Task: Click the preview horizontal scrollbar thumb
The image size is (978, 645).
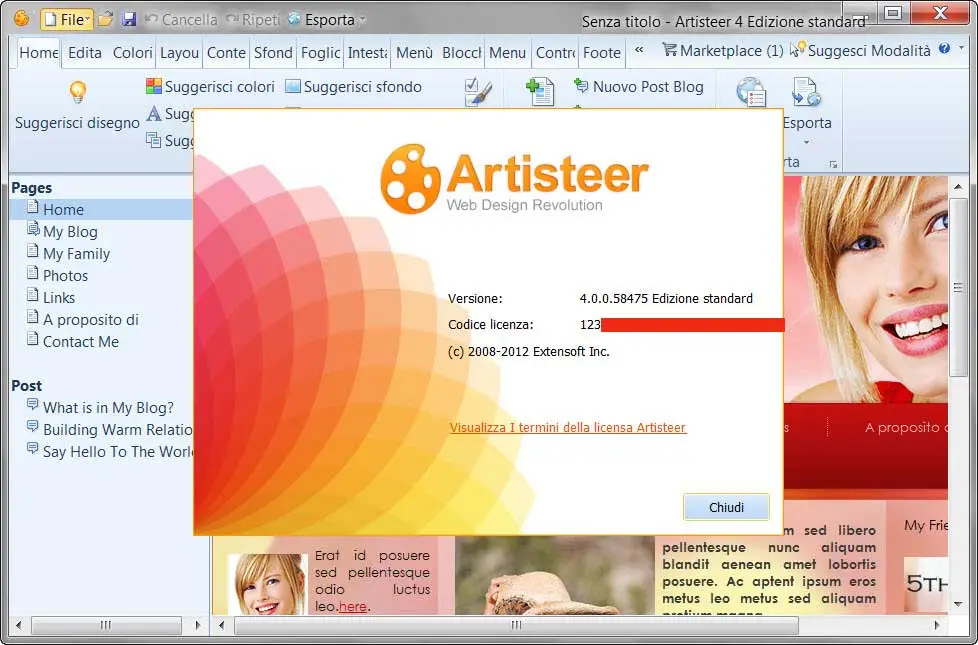Action: click(515, 624)
